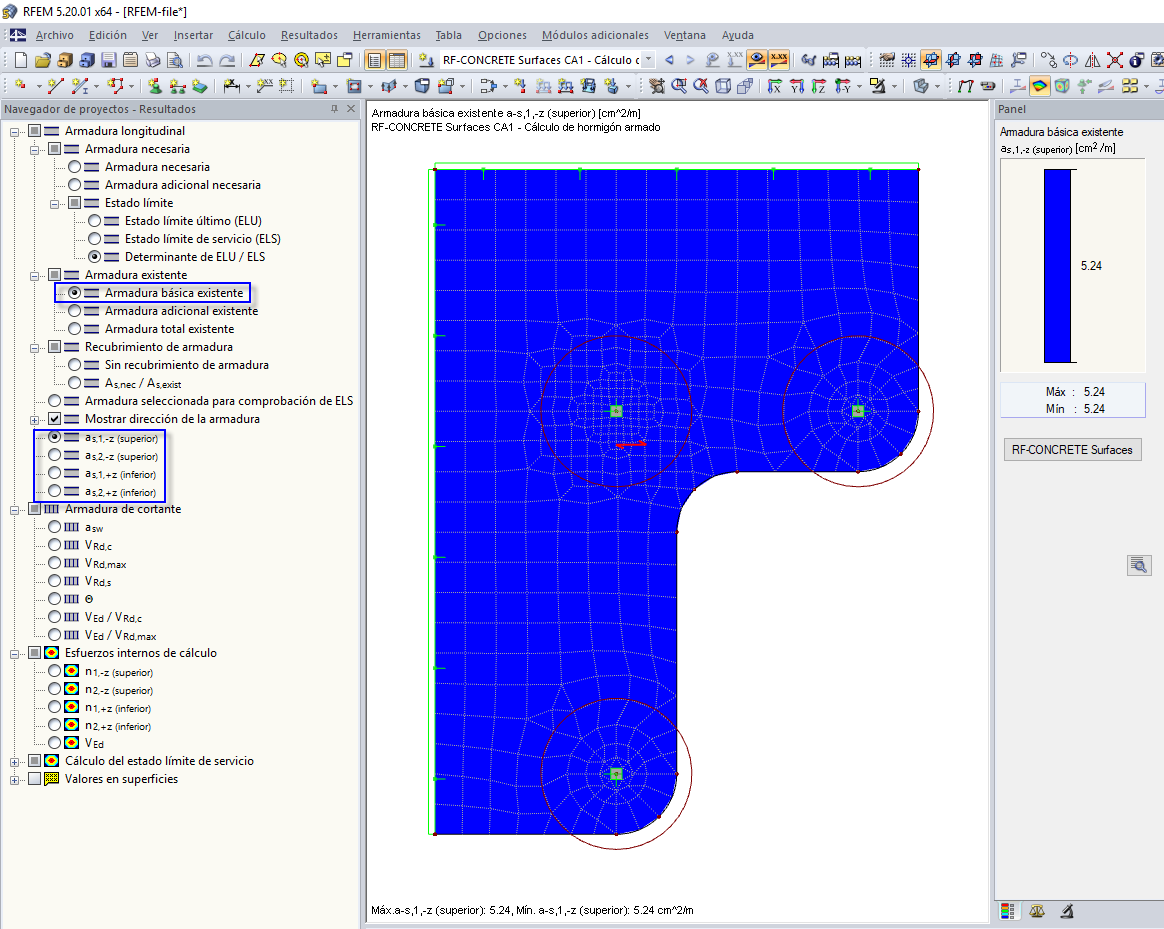Select Armadura adicional existente radio
Screen dimensions: 1164x929
(x=74, y=311)
